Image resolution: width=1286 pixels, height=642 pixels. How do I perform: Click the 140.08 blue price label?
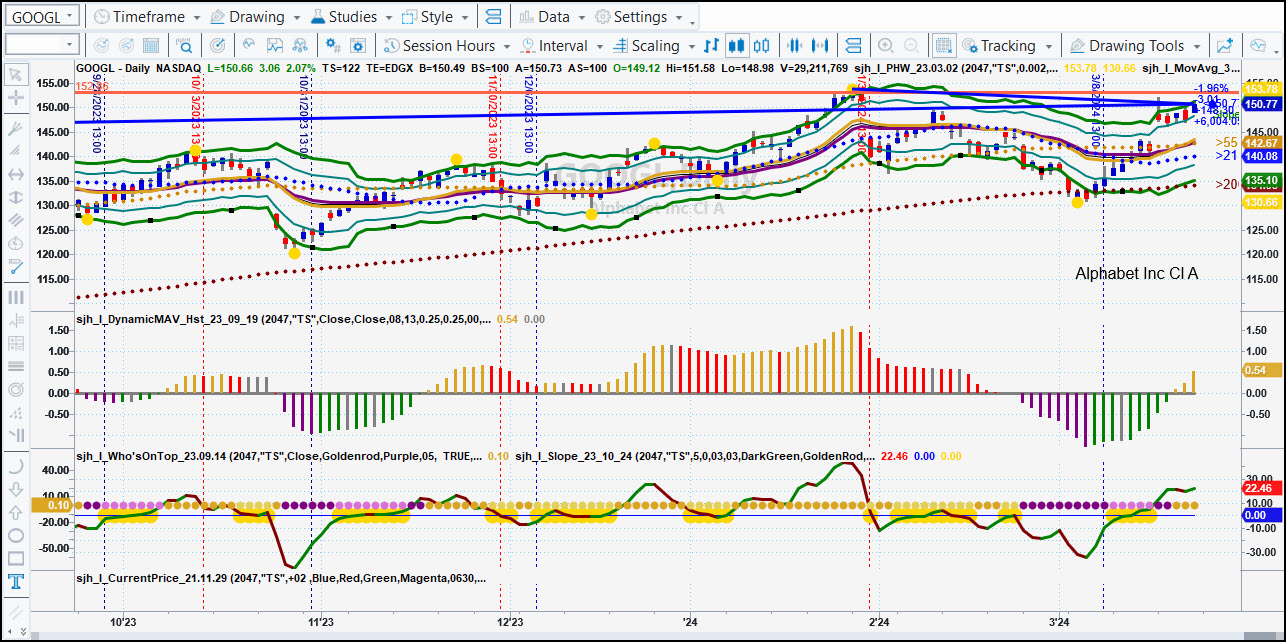1263,156
